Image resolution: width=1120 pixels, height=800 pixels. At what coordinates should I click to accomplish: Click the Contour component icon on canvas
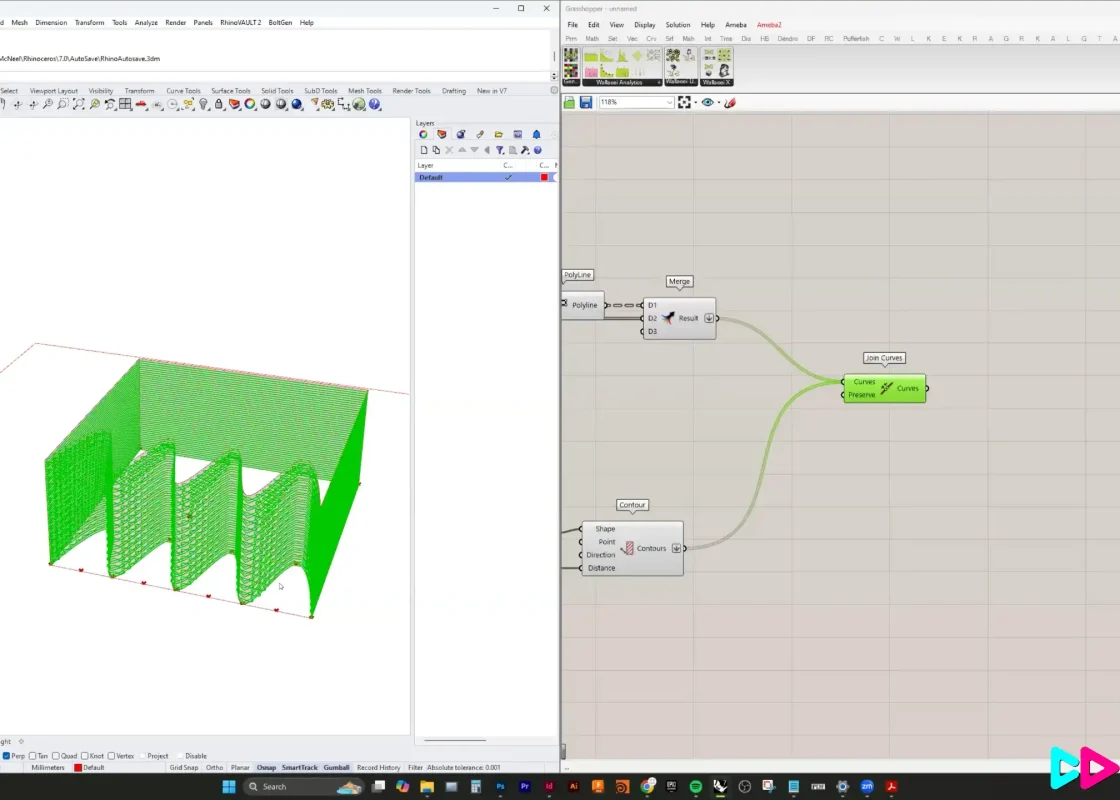pyautogui.click(x=628, y=548)
